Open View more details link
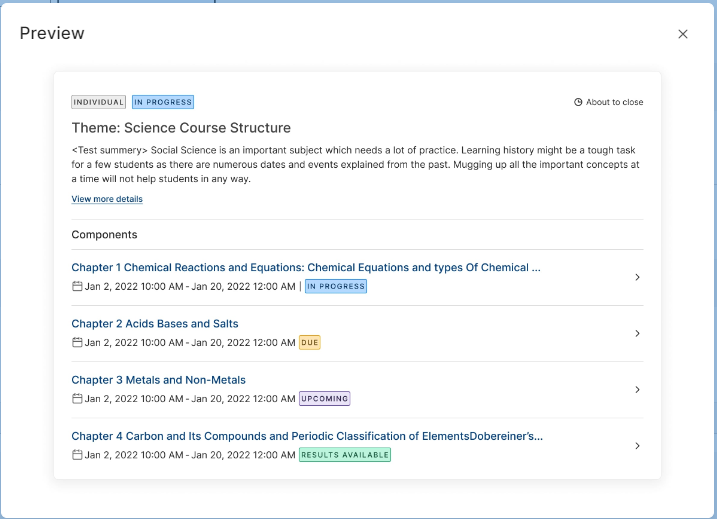The height and width of the screenshot is (519, 717). pyautogui.click(x=107, y=199)
